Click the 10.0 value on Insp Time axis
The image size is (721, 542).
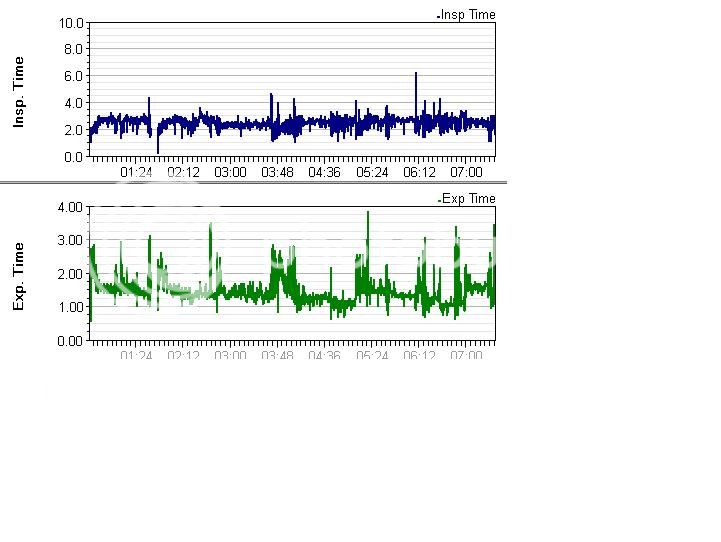pyautogui.click(x=71, y=22)
